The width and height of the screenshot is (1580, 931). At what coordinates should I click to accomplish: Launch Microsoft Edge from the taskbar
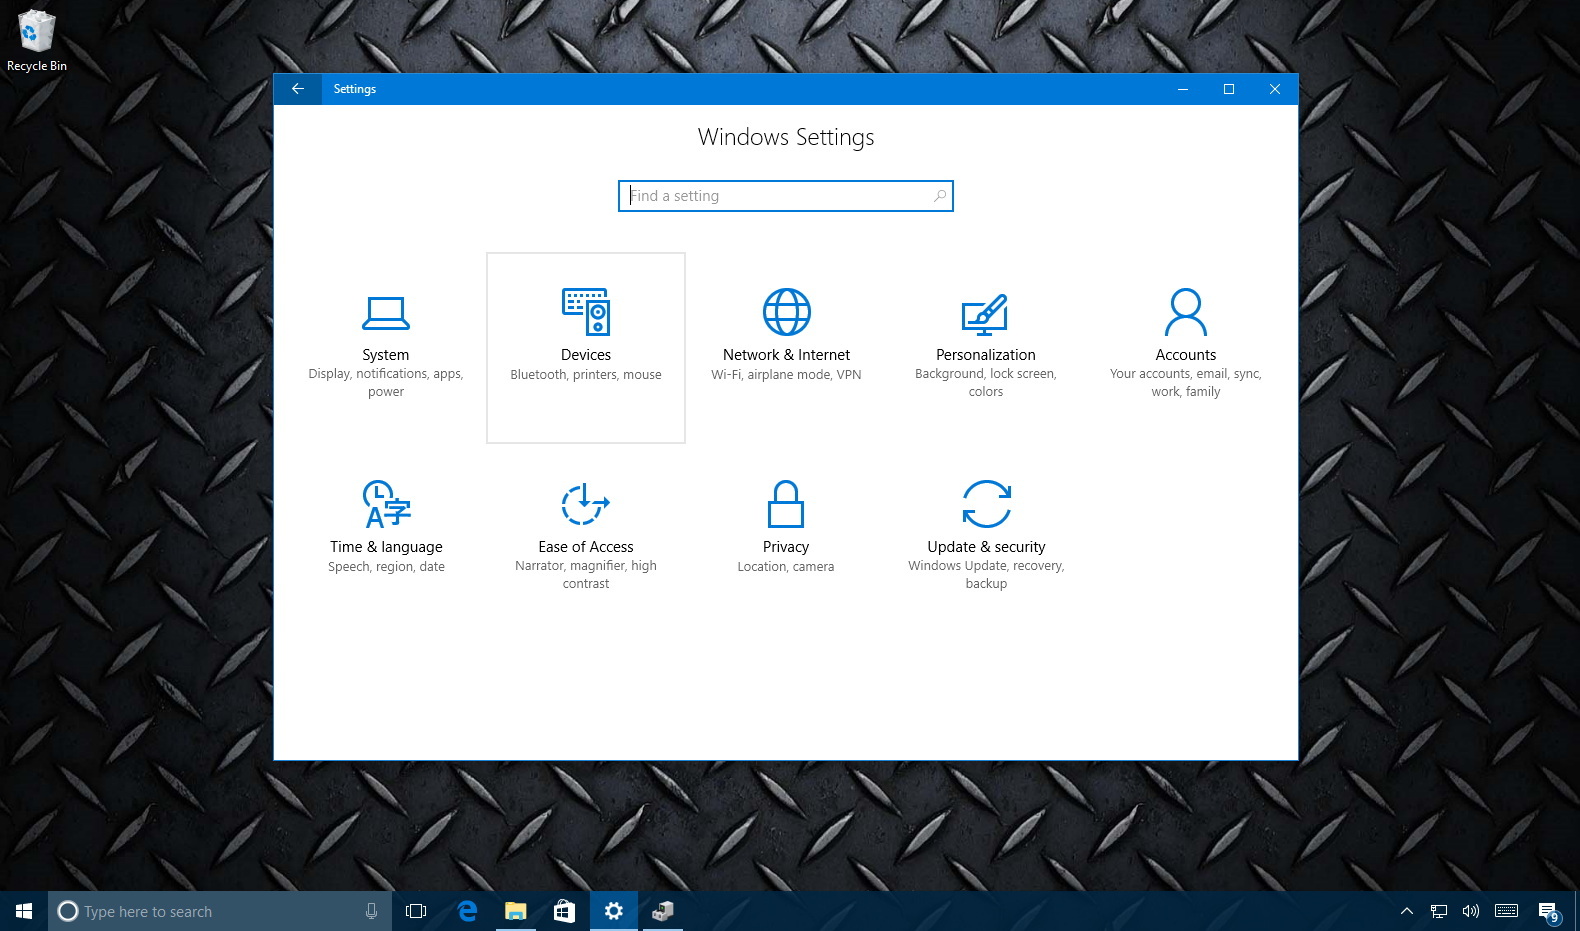click(467, 911)
